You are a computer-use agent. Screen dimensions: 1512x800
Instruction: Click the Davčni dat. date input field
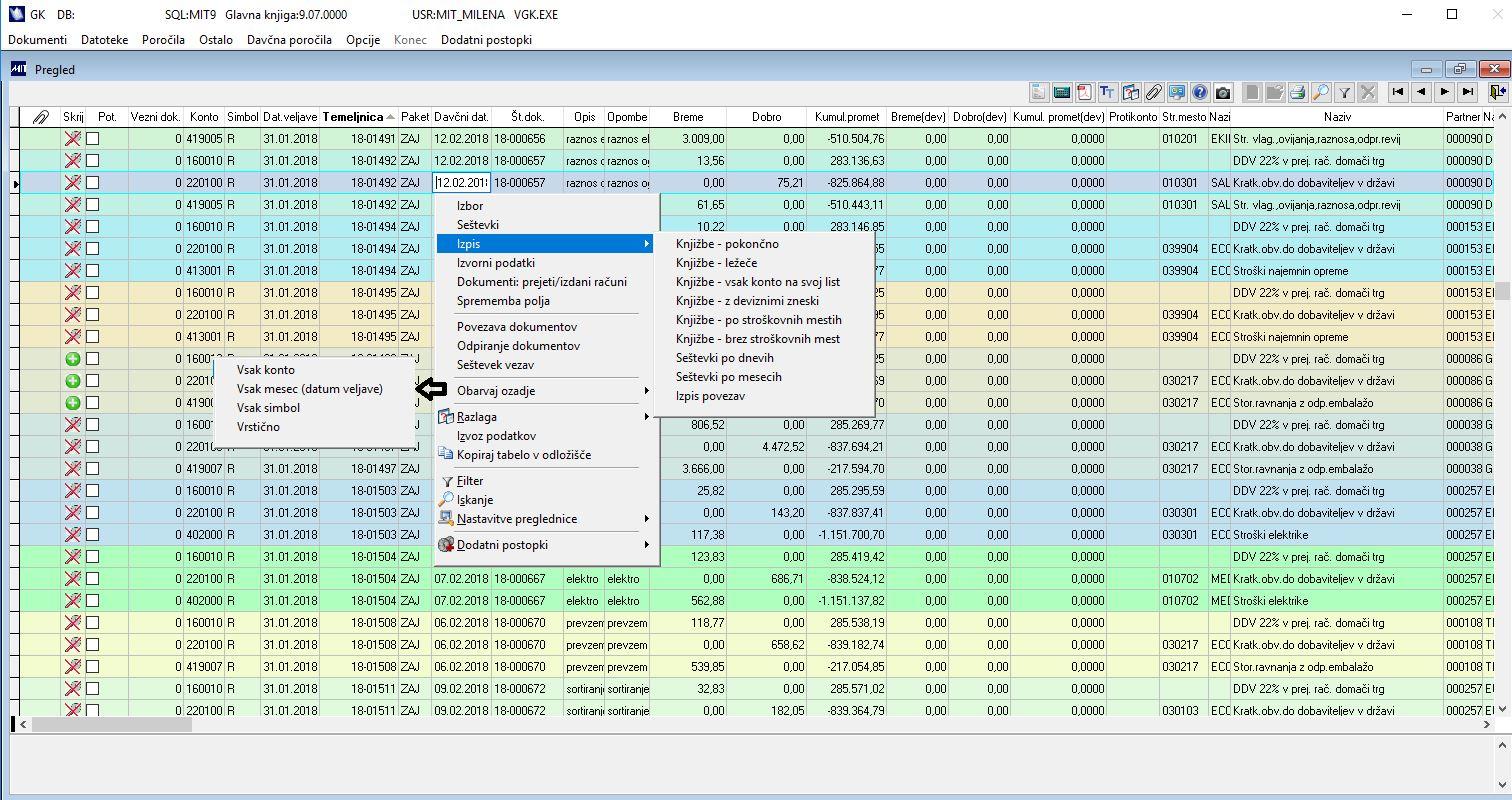tap(461, 183)
